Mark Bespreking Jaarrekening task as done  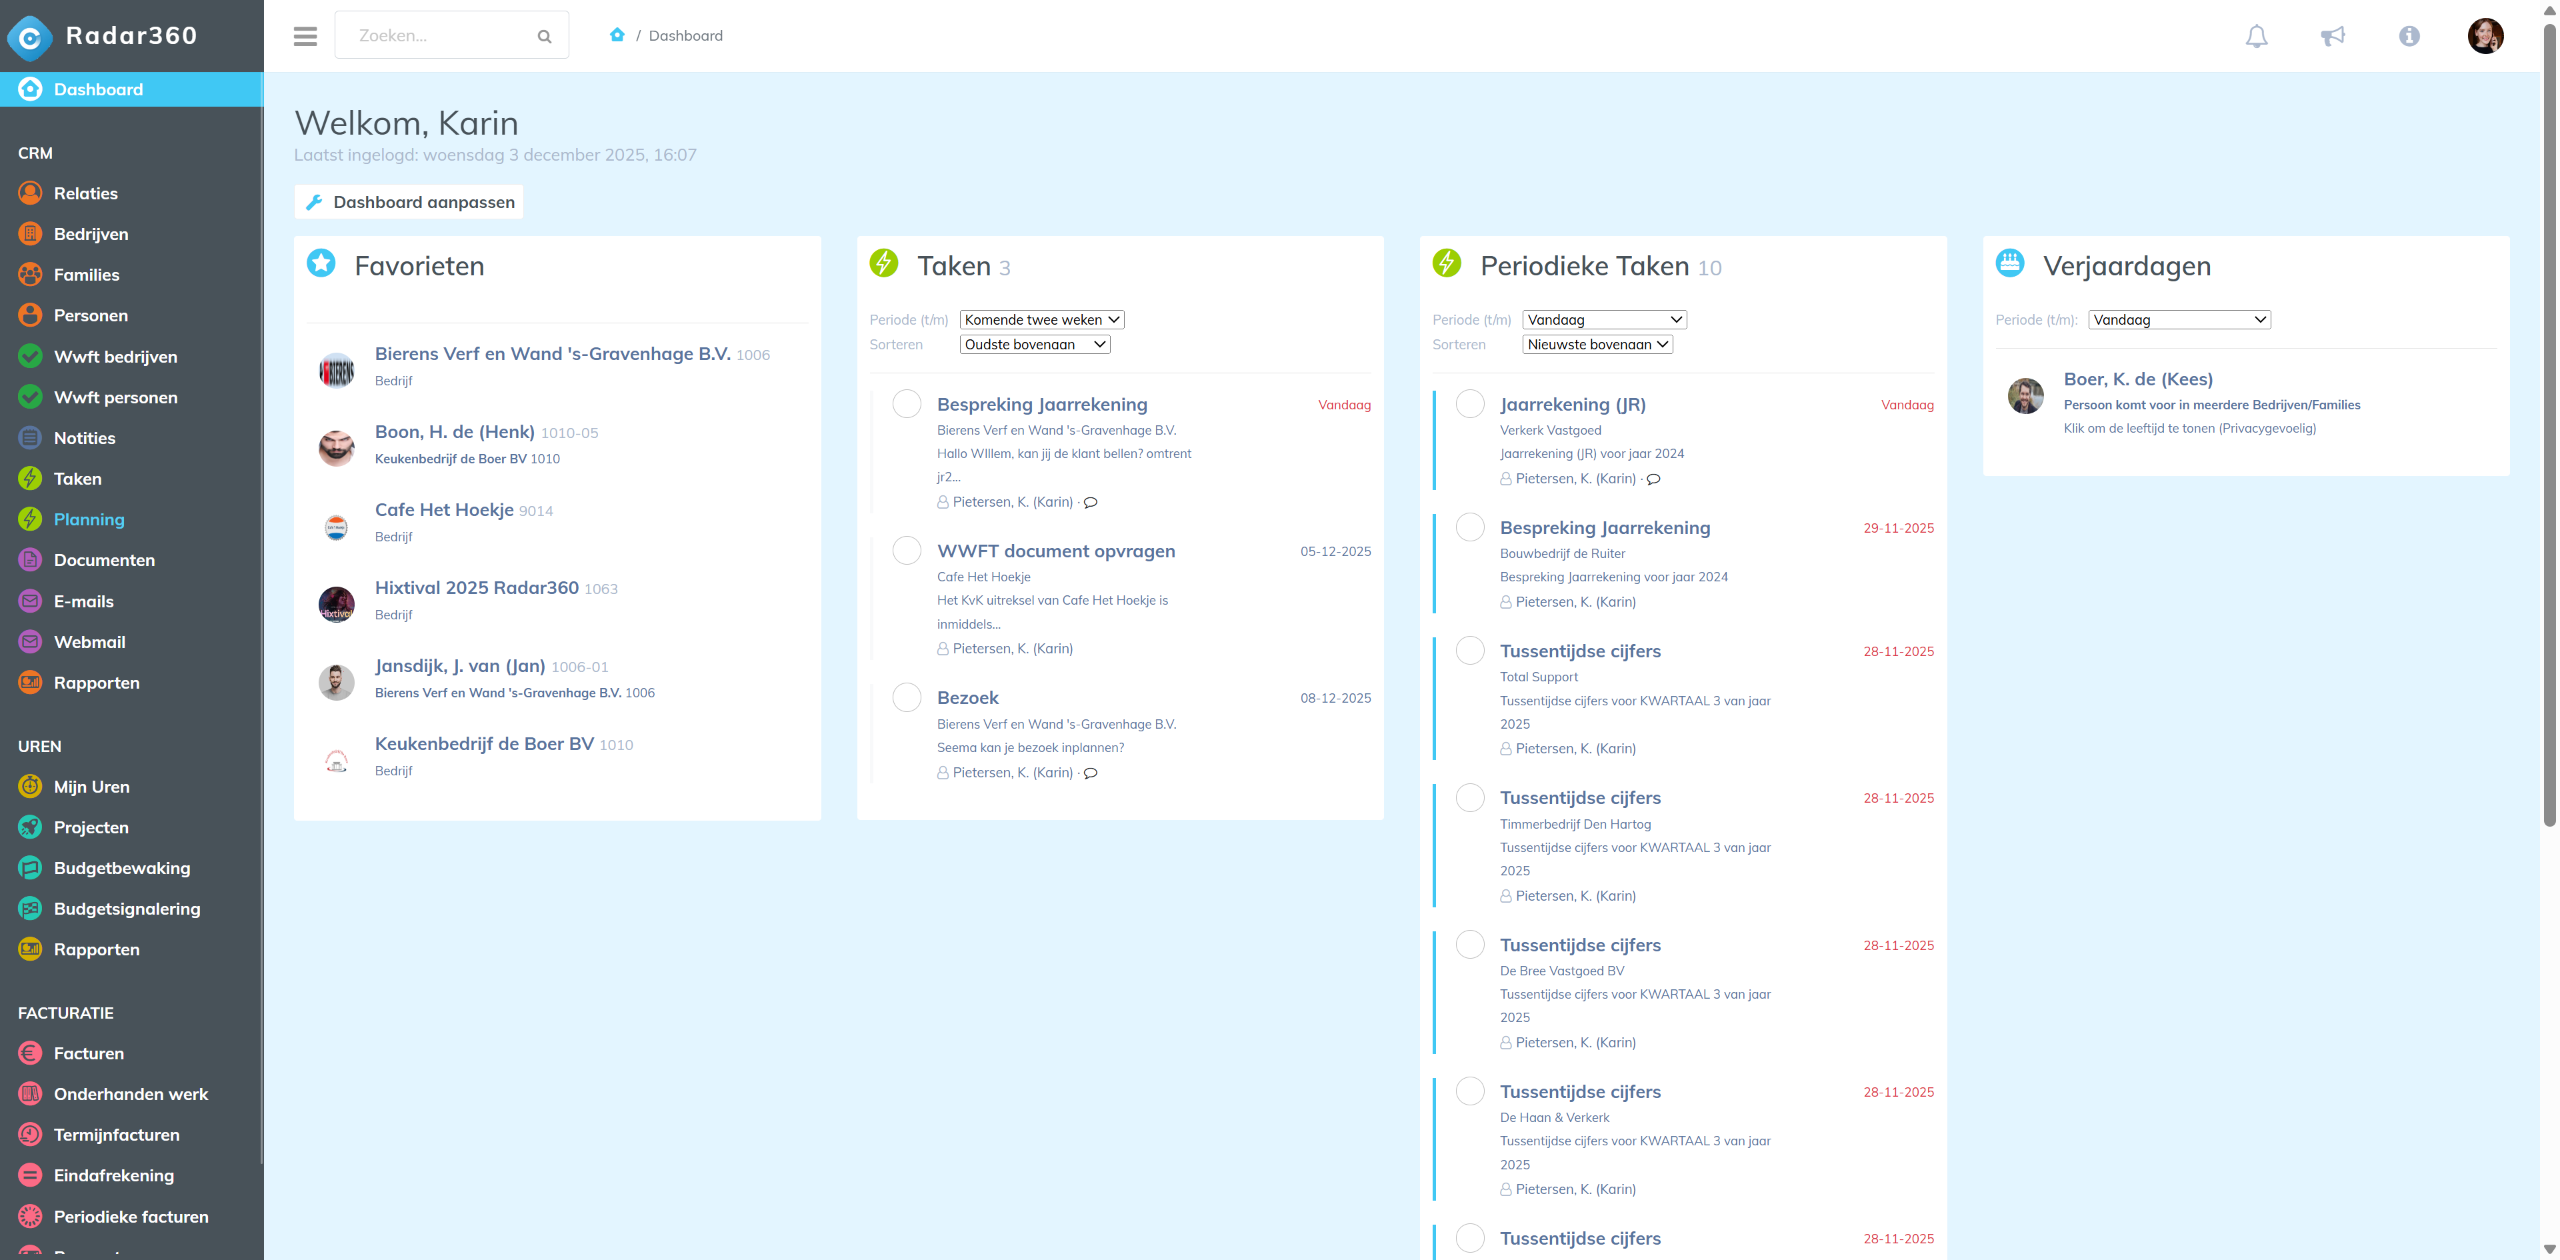click(x=906, y=404)
